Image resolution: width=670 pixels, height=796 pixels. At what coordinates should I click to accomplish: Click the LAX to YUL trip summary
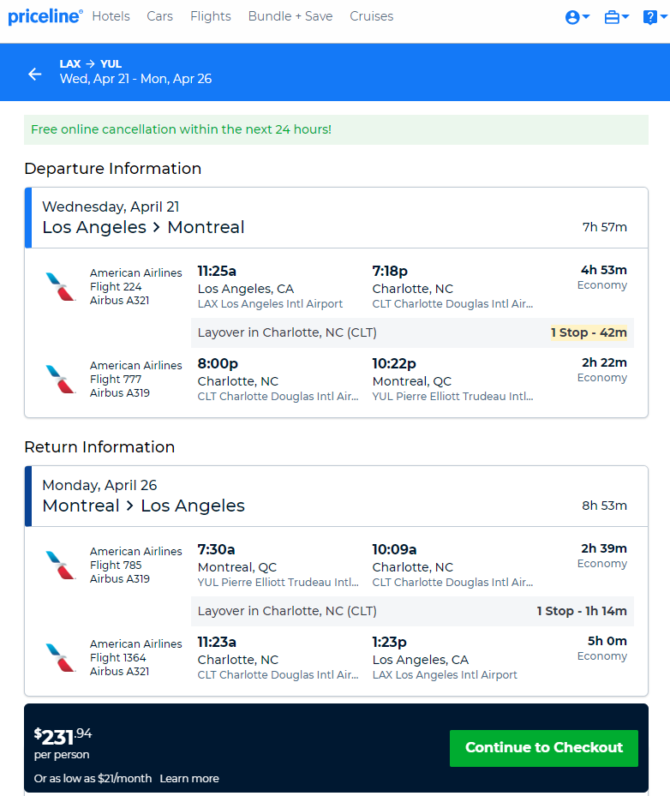coord(136,72)
